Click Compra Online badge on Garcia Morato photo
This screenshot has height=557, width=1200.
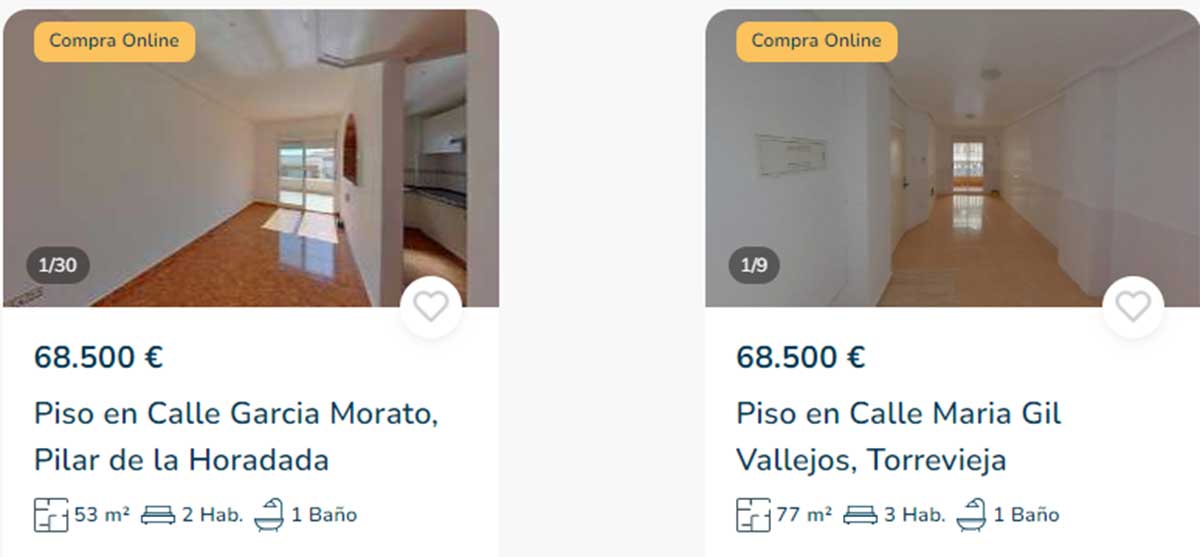114,41
